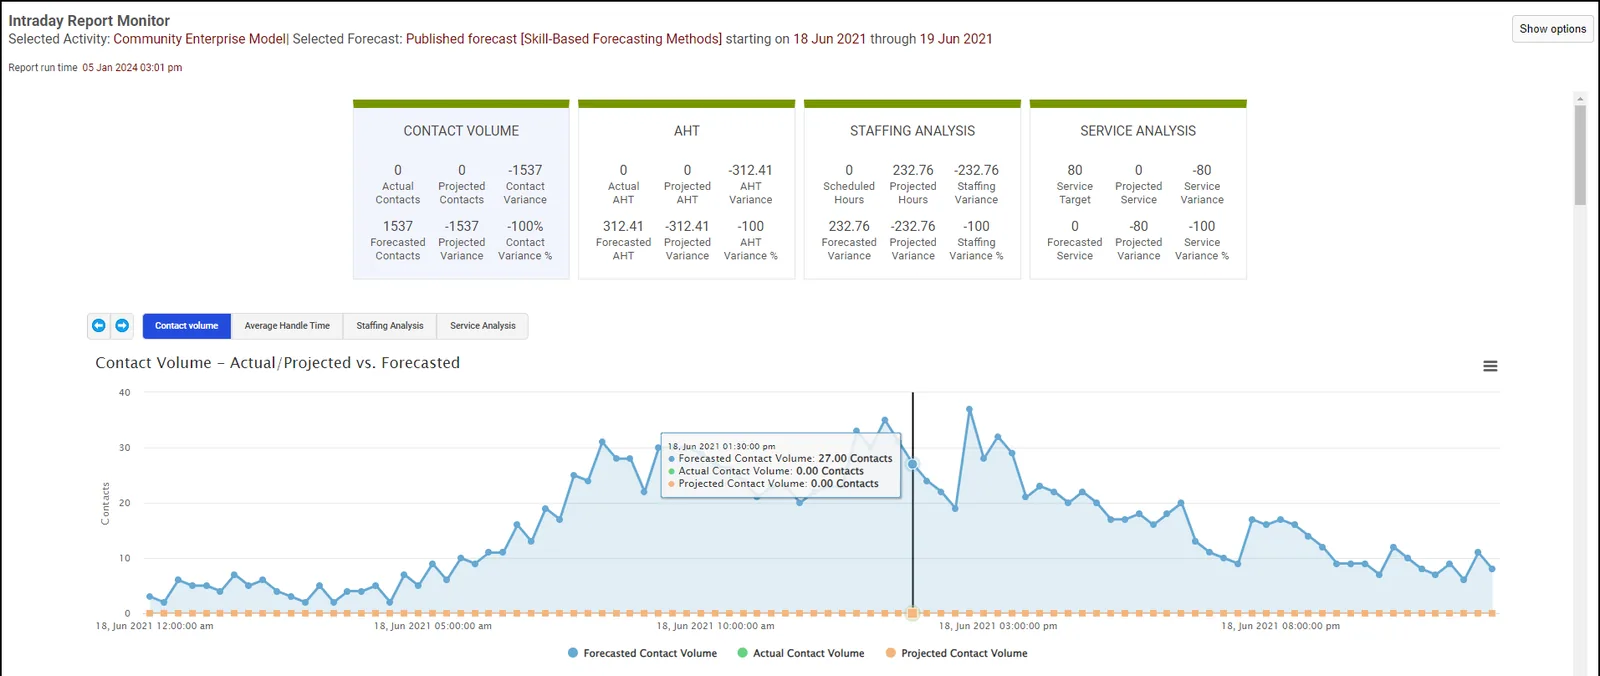
Task: Click the Show options button
Action: pos(1552,29)
